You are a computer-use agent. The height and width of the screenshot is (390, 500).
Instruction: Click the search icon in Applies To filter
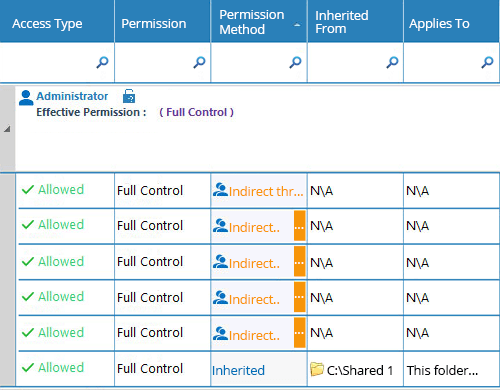tap(487, 62)
